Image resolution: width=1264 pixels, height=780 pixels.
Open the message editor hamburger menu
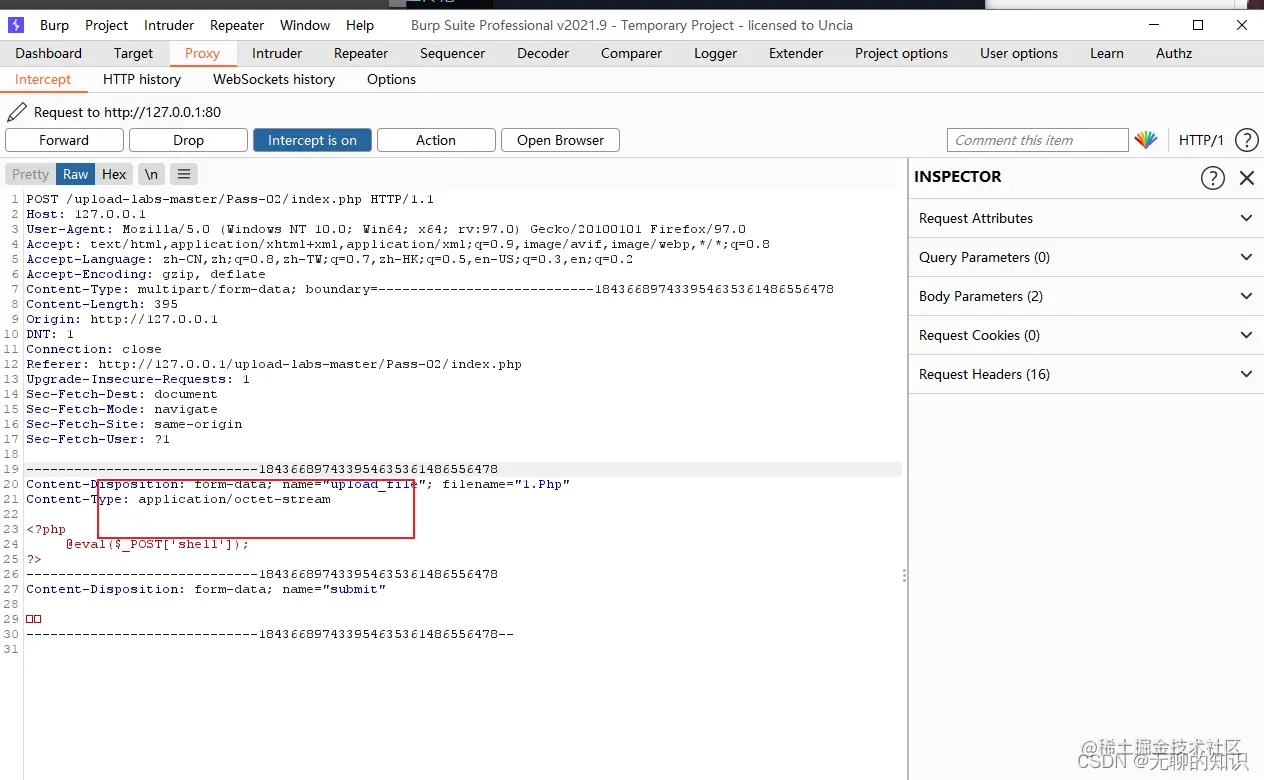[183, 174]
